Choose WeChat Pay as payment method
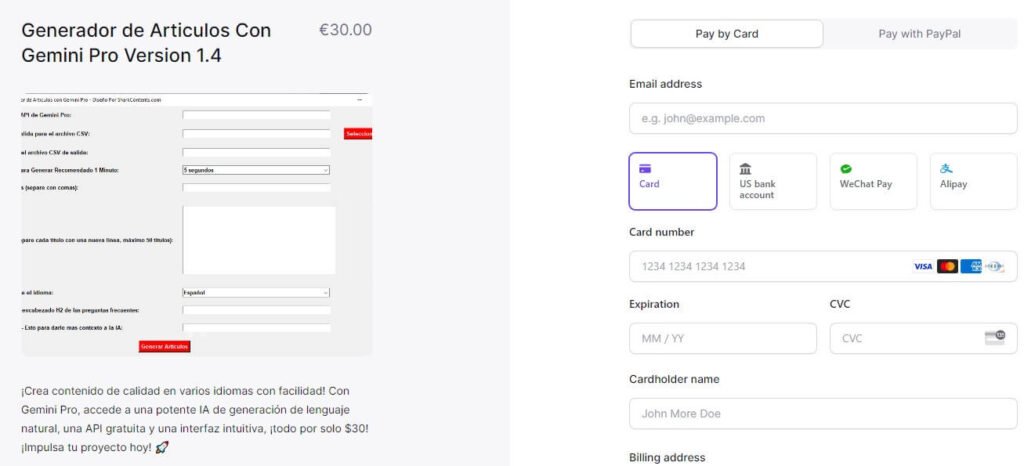The image size is (1024, 466). [x=873, y=181]
